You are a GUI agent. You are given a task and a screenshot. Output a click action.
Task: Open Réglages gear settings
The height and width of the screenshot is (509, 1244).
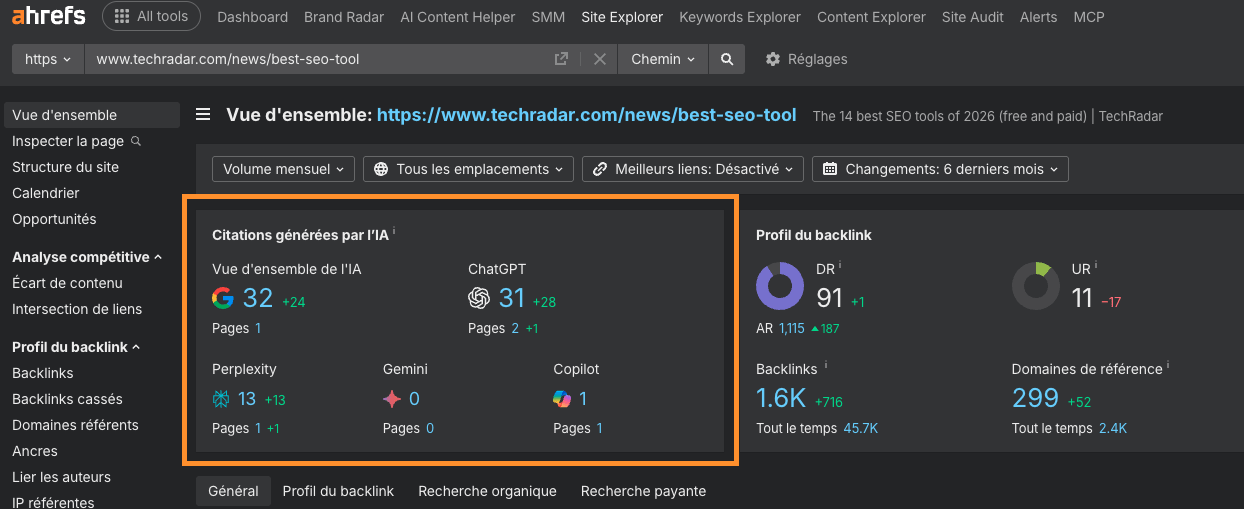[806, 59]
